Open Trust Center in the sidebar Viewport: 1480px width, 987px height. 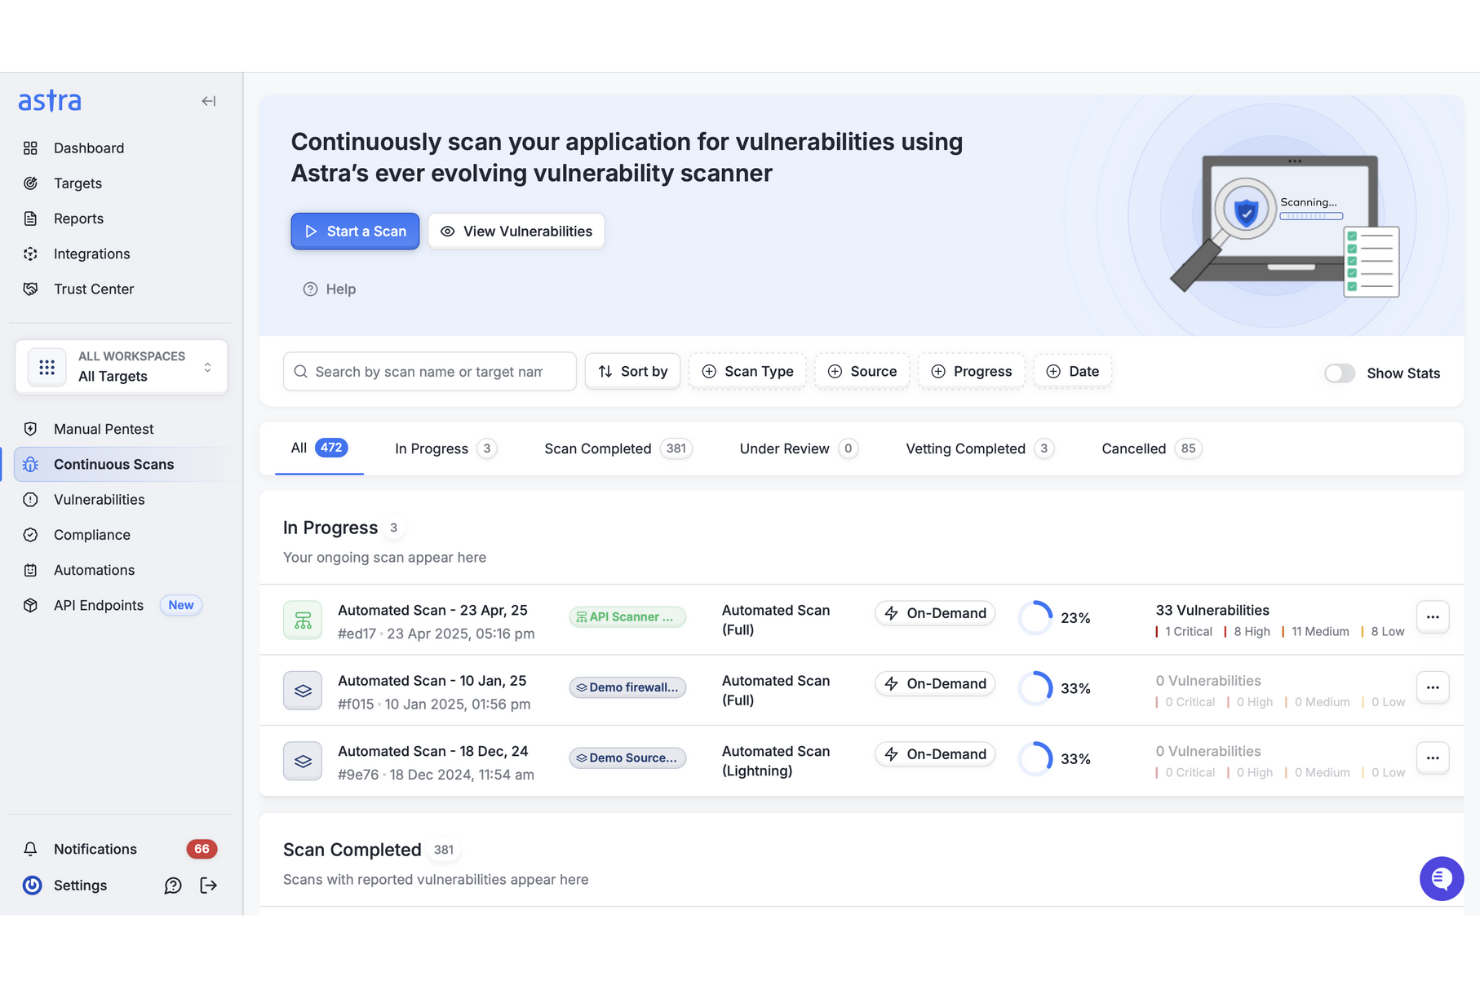coord(94,289)
